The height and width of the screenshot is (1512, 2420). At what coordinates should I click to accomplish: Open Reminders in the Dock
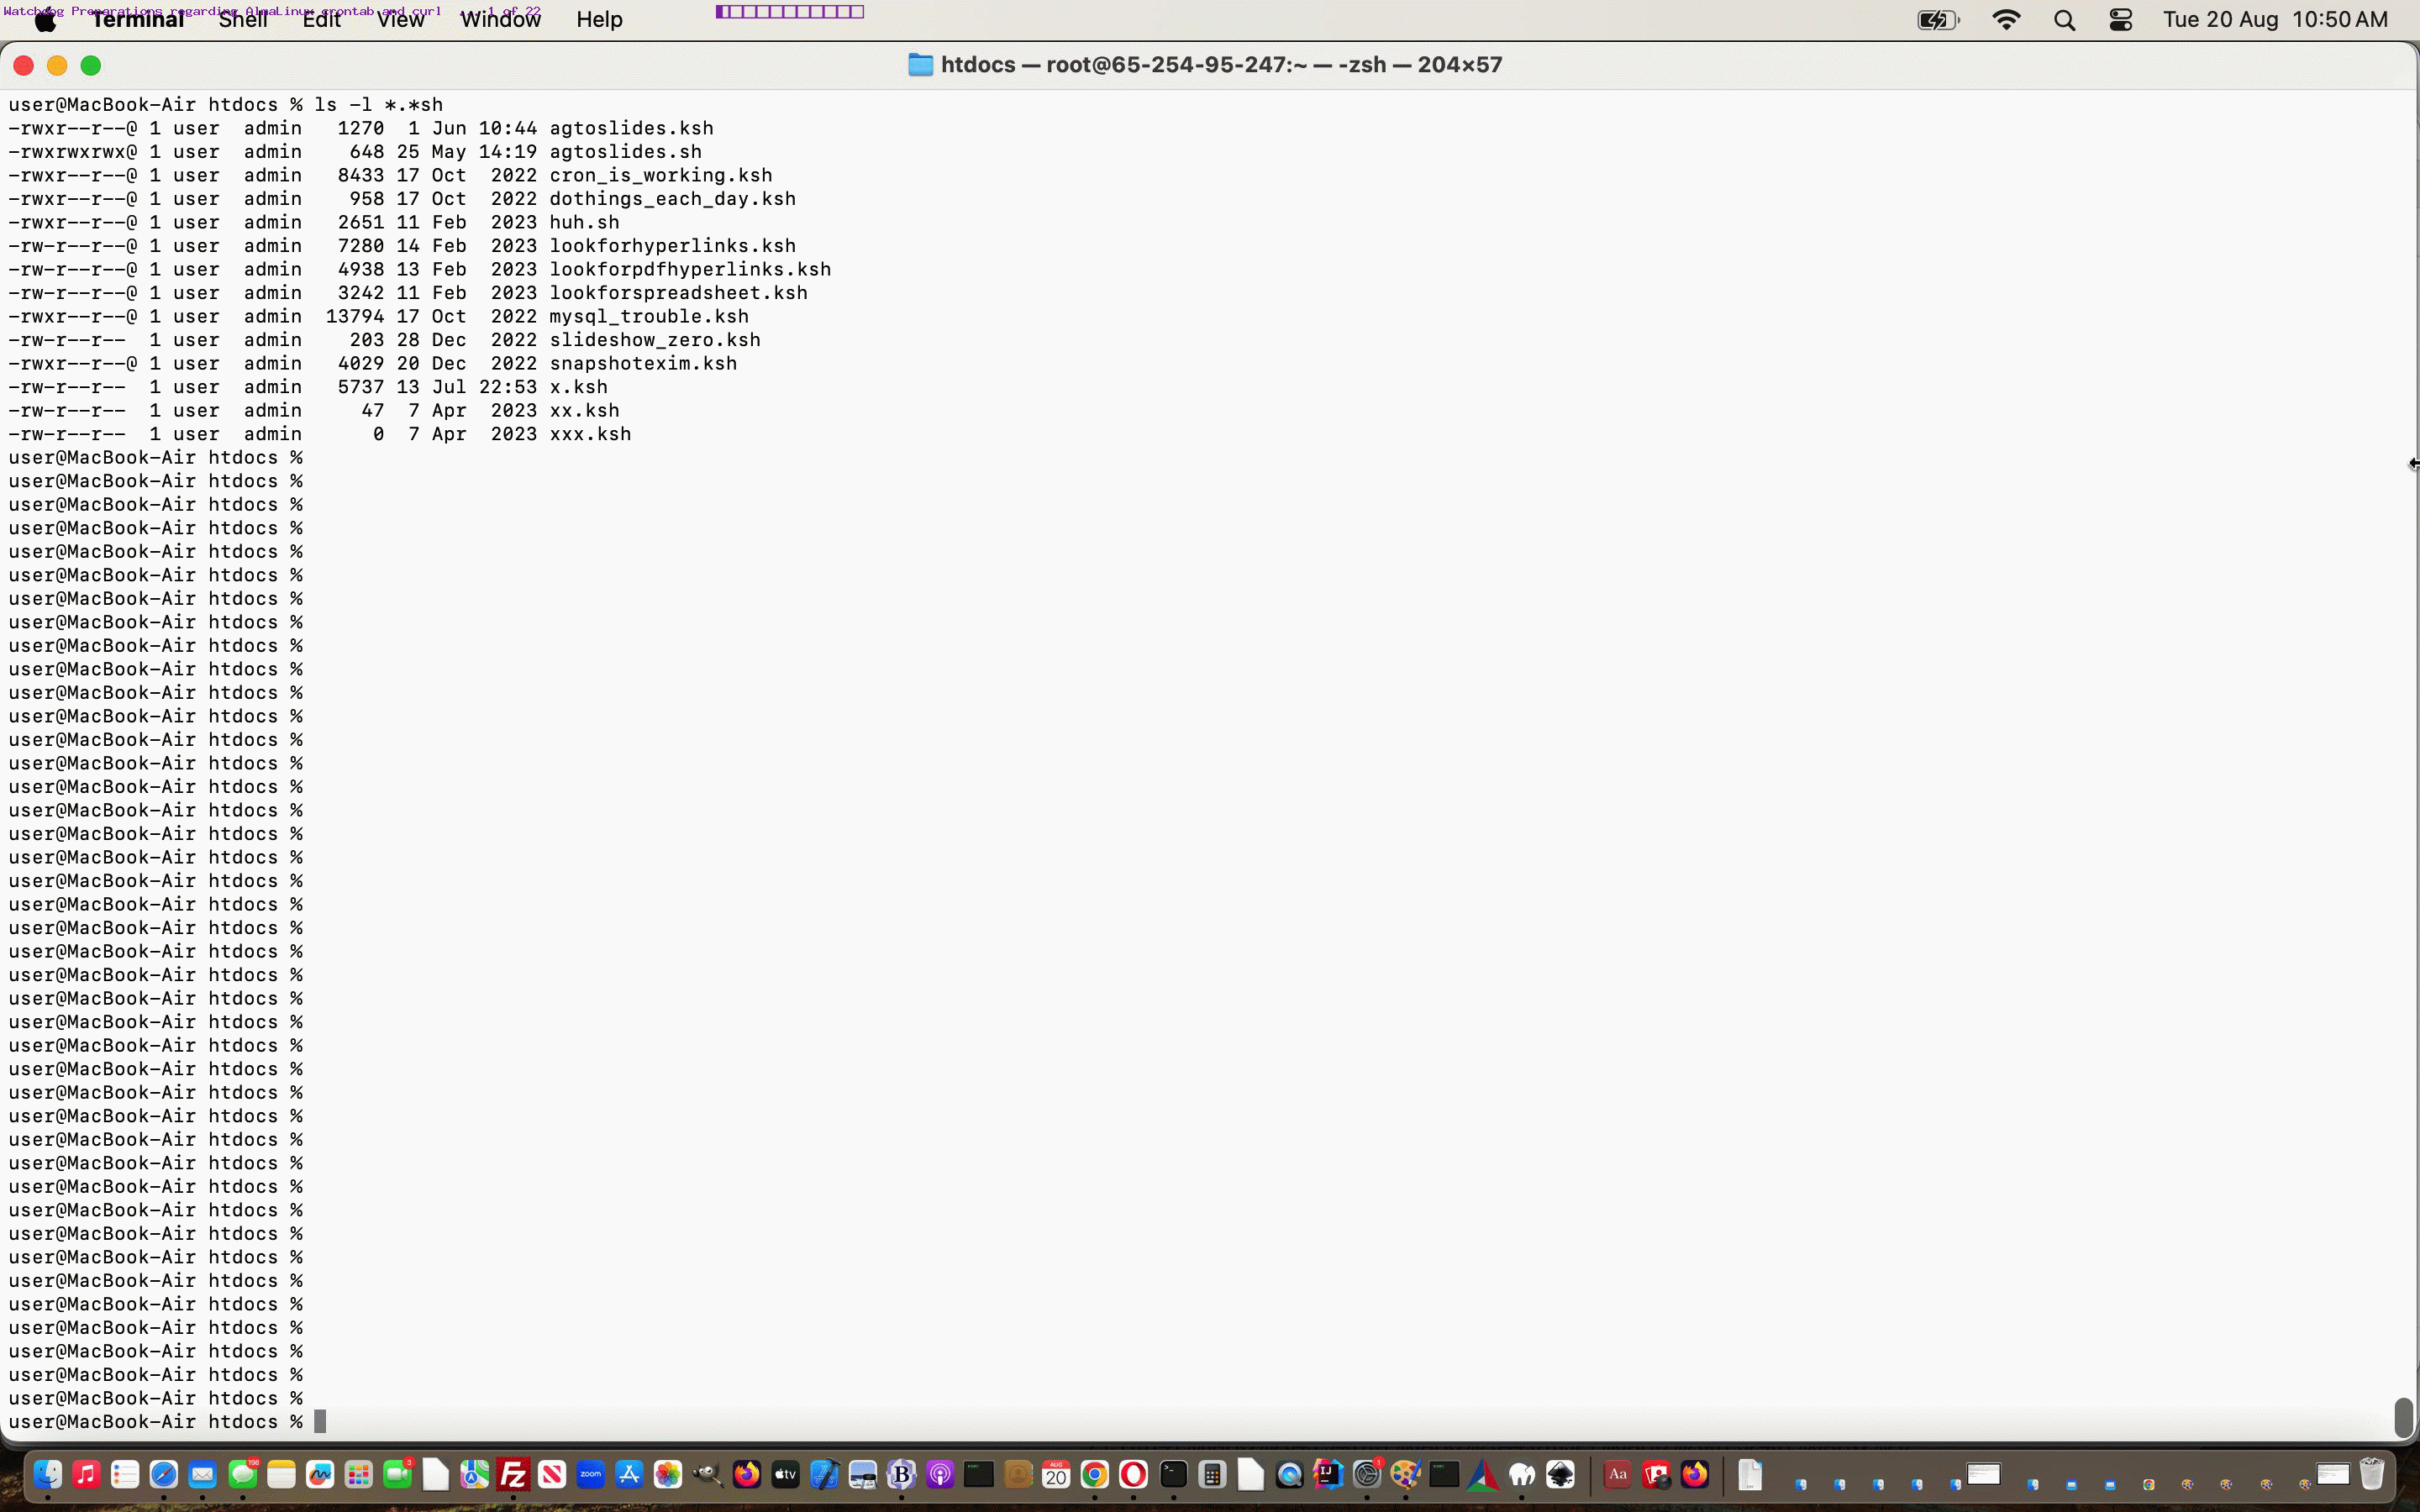125,1474
